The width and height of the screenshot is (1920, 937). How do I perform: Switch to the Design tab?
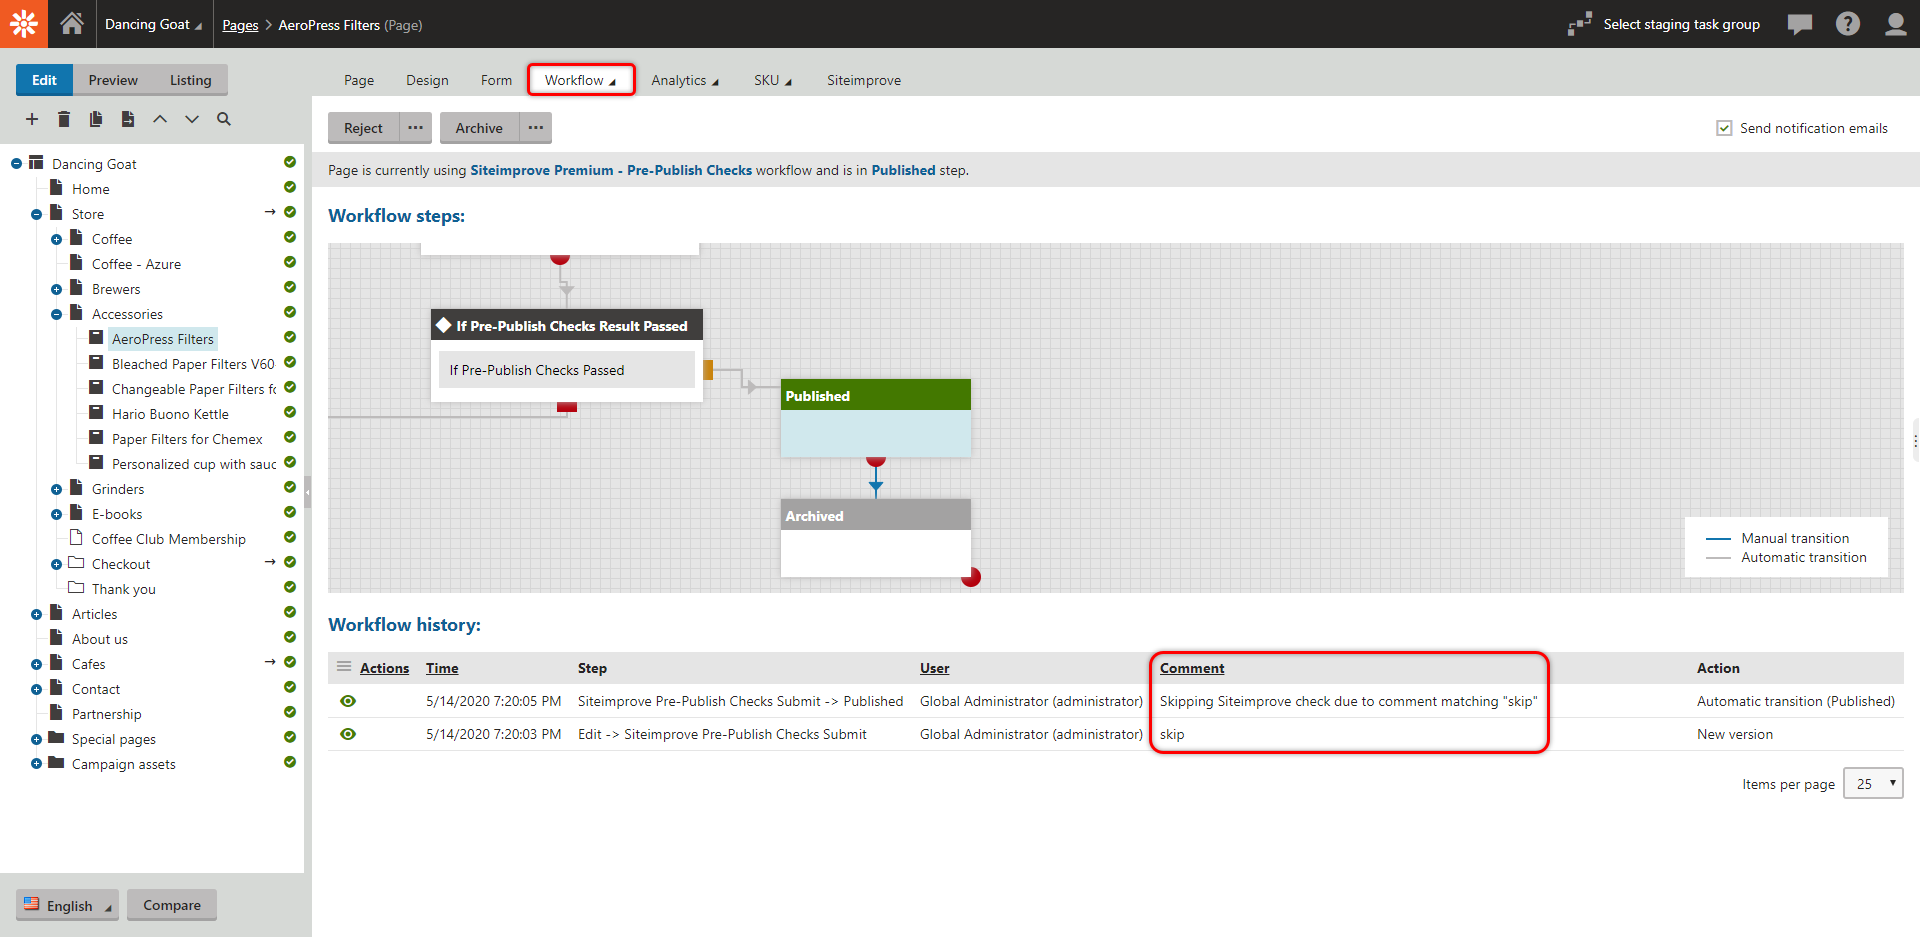(x=427, y=80)
